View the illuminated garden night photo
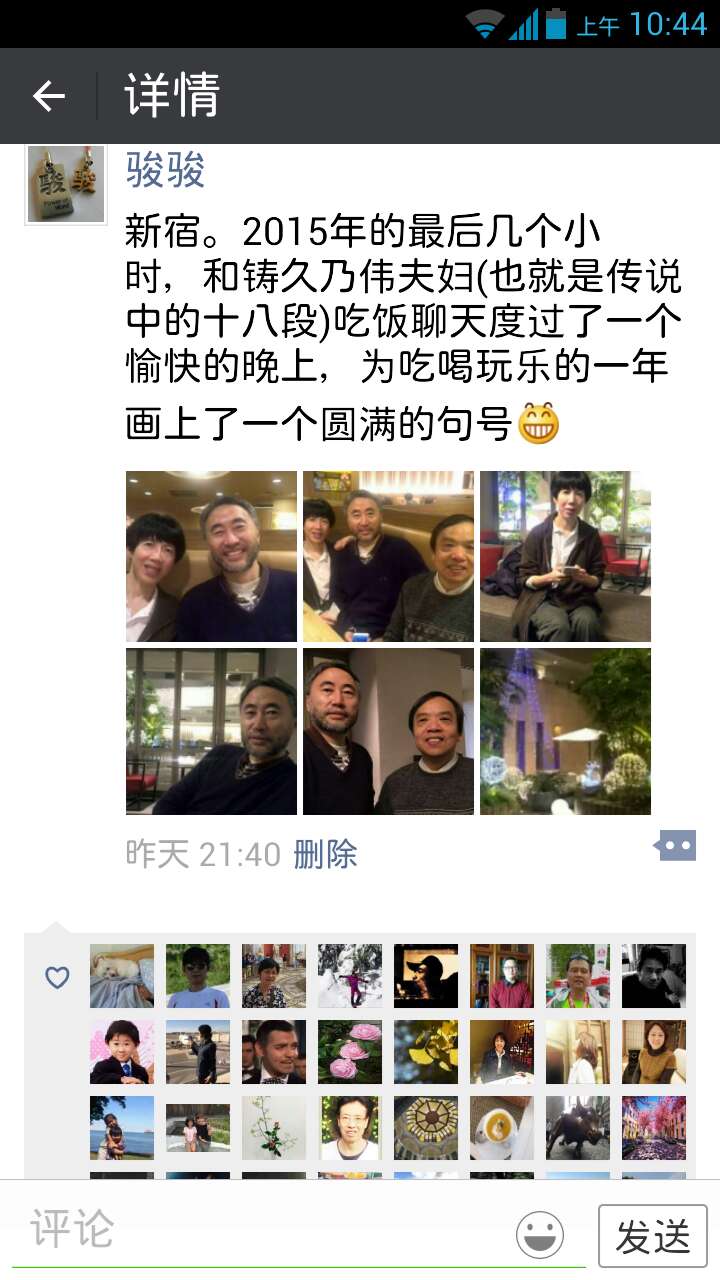The height and width of the screenshot is (1280, 720). pyautogui.click(x=565, y=732)
